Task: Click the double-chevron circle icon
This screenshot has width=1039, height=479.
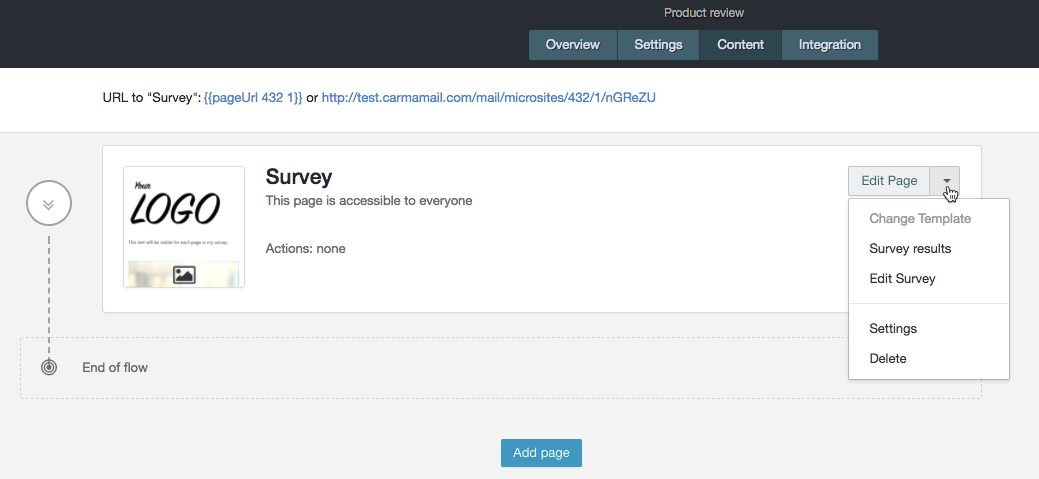Action: [x=48, y=203]
